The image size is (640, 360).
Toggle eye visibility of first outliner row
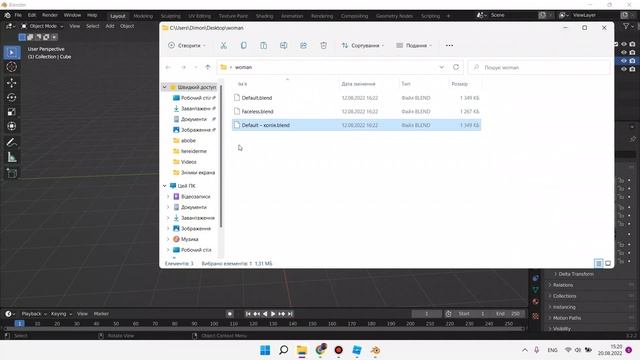point(624,44)
